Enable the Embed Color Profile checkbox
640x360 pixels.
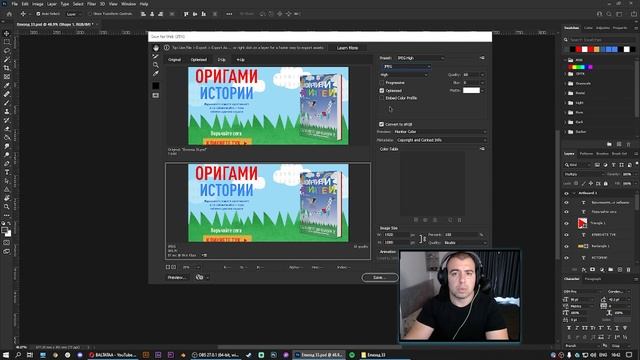pos(382,98)
